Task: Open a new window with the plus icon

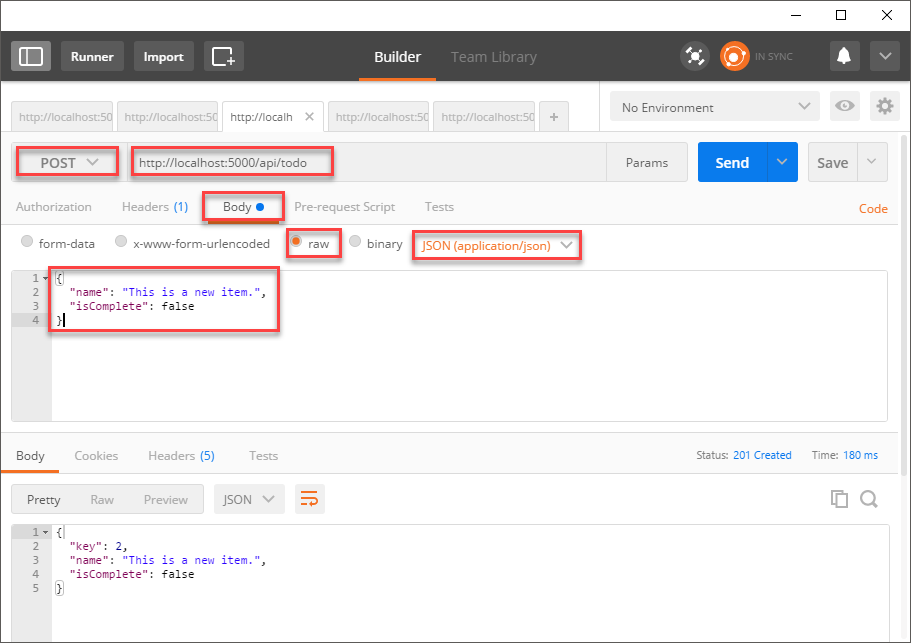Action: tap(224, 57)
